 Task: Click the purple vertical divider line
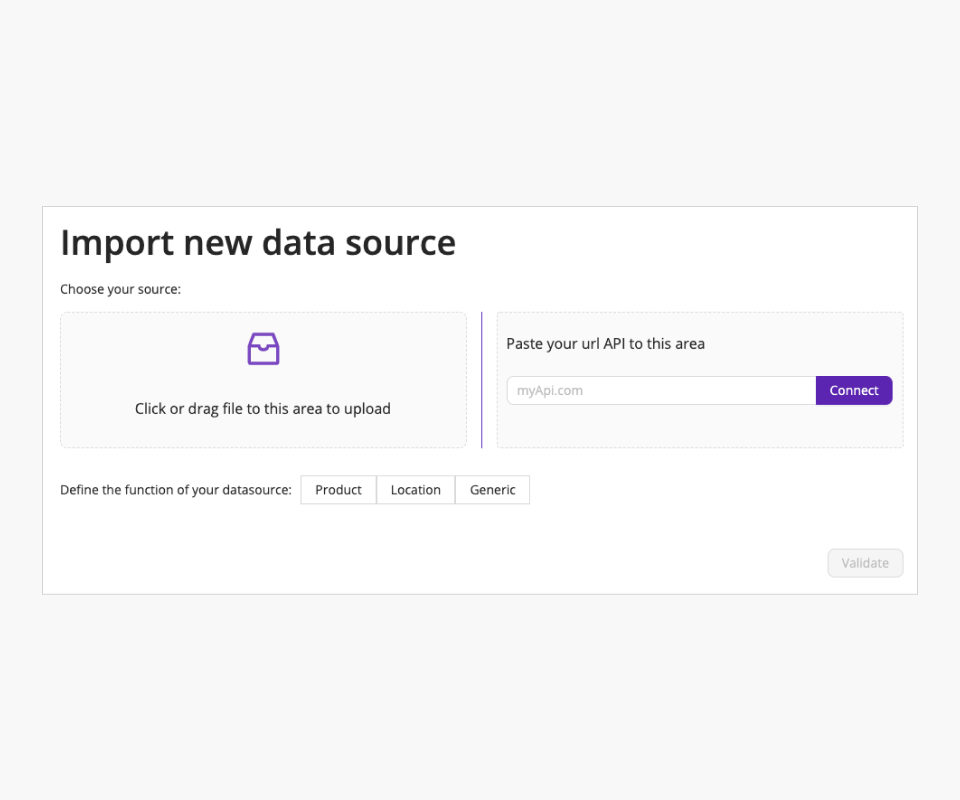point(482,380)
